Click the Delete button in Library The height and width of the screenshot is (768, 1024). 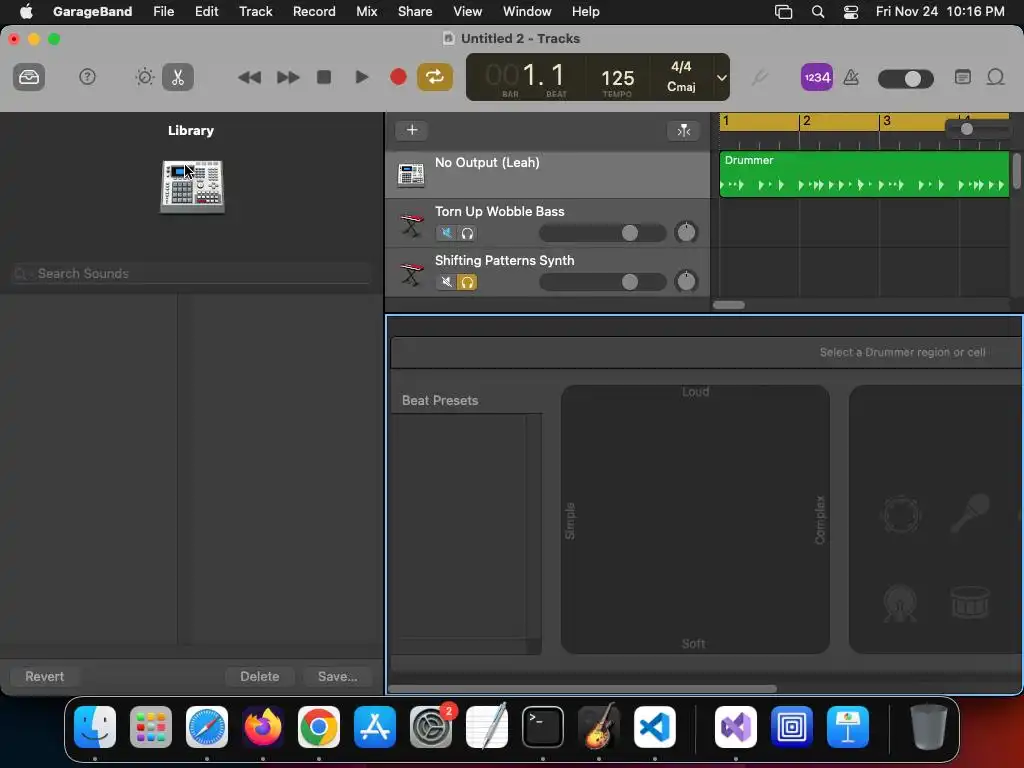click(x=259, y=677)
